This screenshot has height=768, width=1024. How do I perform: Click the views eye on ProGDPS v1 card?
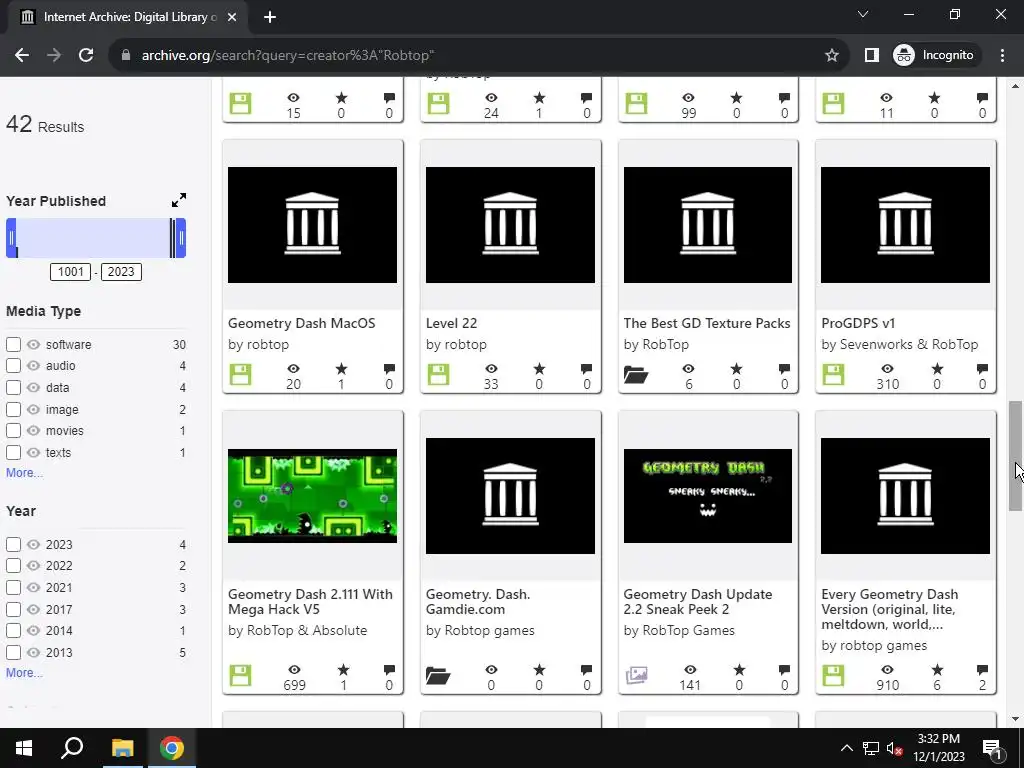[x=887, y=369]
